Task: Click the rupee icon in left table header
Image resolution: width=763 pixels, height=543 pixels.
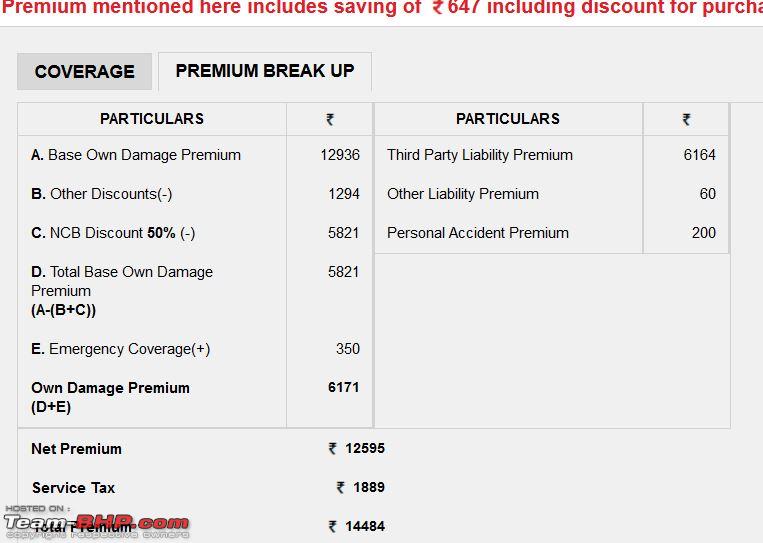Action: pyautogui.click(x=330, y=119)
